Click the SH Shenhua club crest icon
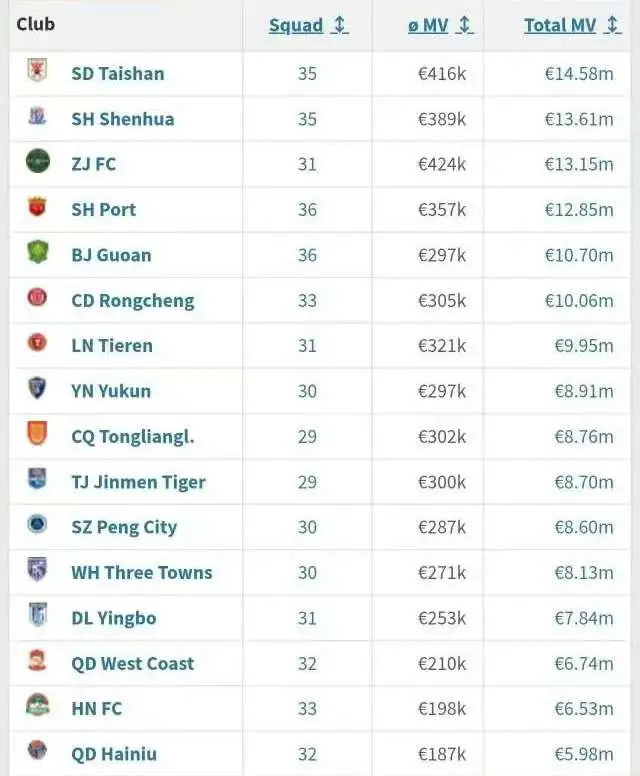 (37, 116)
